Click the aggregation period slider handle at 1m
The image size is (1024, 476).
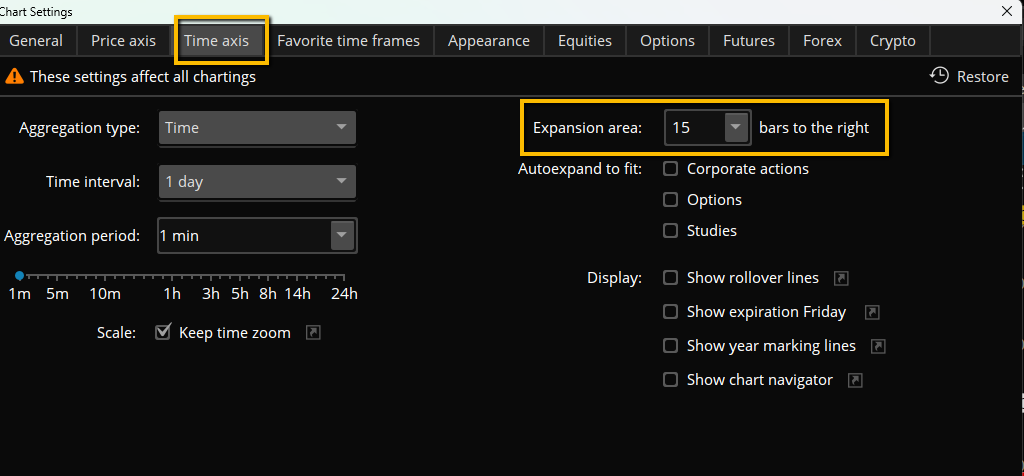coord(19,275)
